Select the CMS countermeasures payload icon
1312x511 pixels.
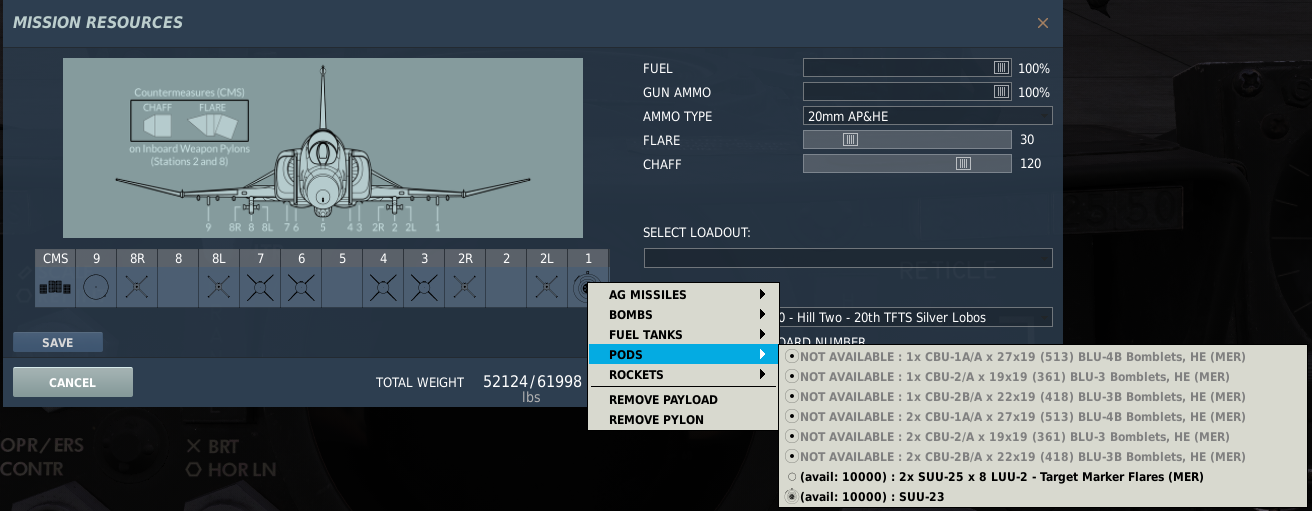pyautogui.click(x=55, y=288)
